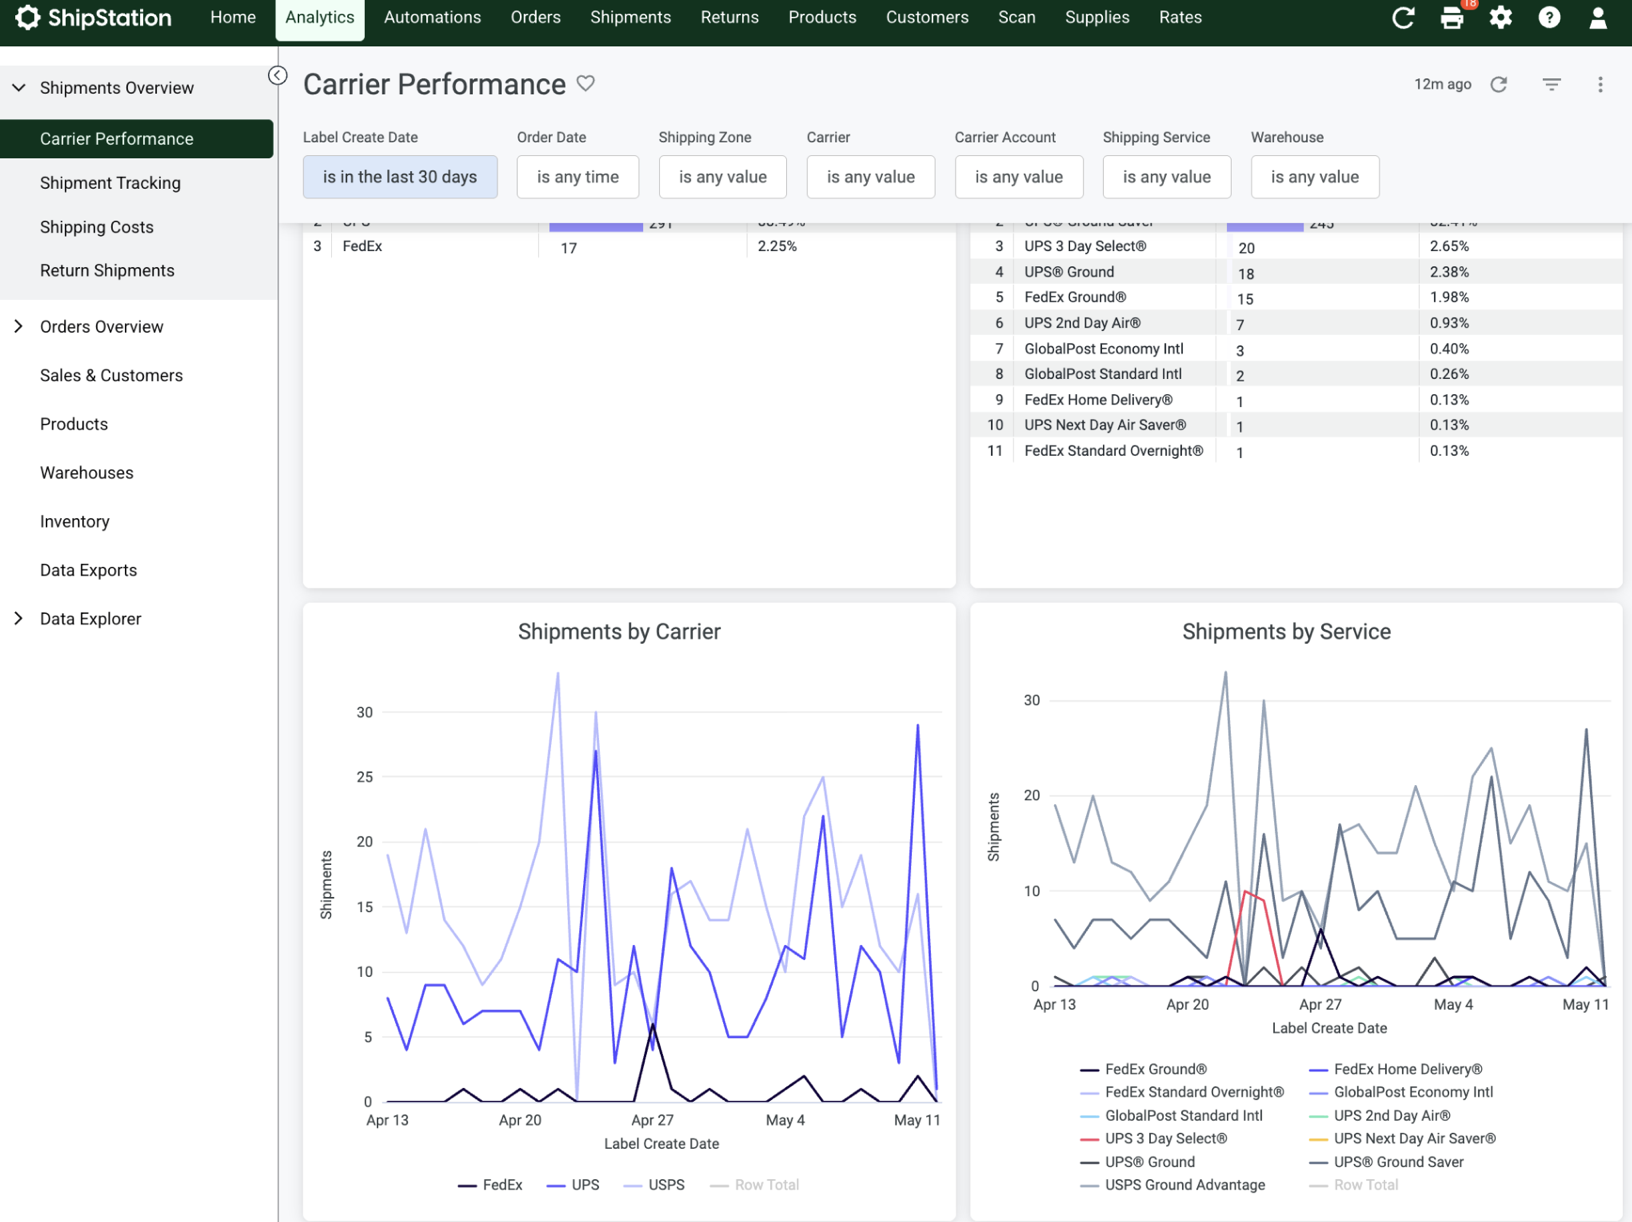Toggle USPS Ground Advantage legend entry
The width and height of the screenshot is (1632, 1222).
click(1173, 1185)
